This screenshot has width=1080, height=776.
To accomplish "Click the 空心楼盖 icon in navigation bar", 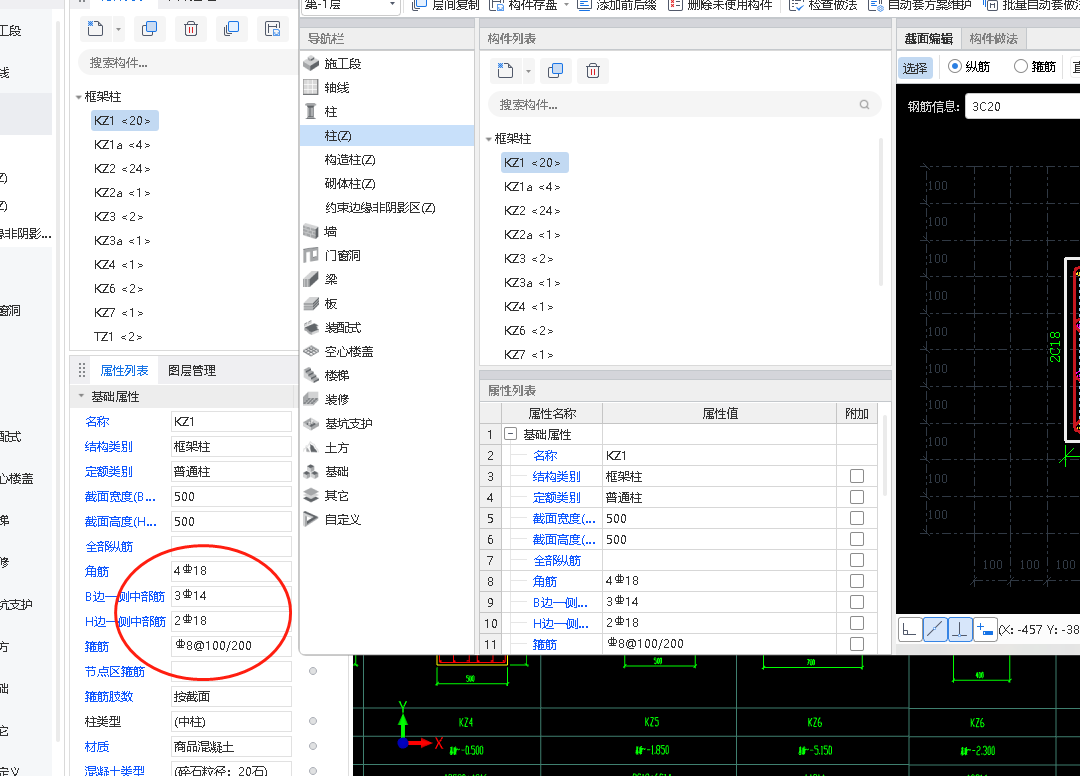I will [x=311, y=352].
